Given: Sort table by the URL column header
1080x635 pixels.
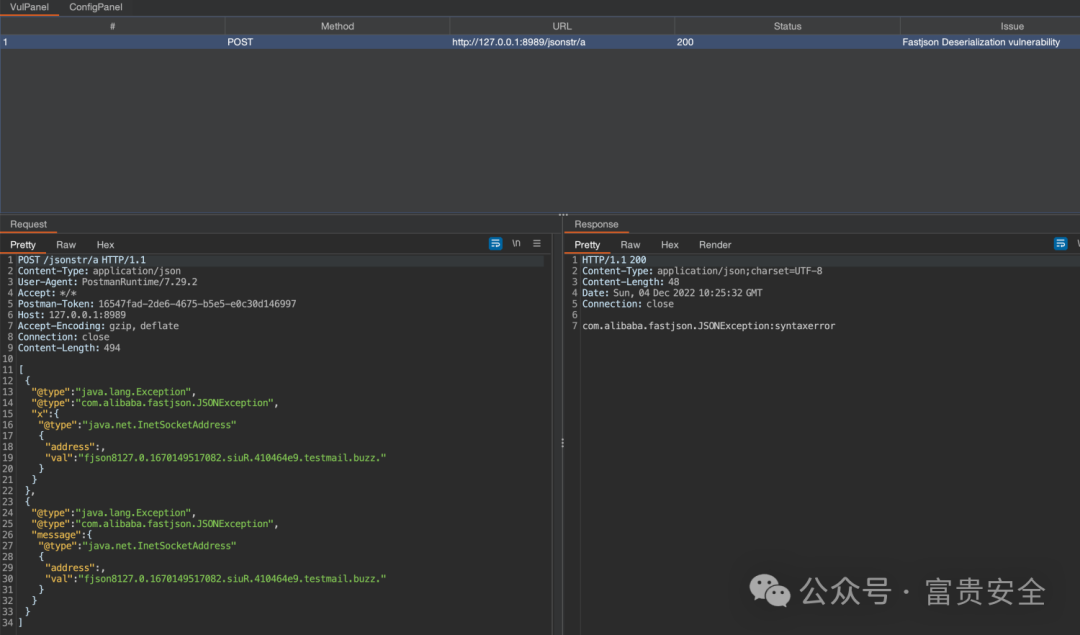Looking at the screenshot, I should (x=562, y=26).
